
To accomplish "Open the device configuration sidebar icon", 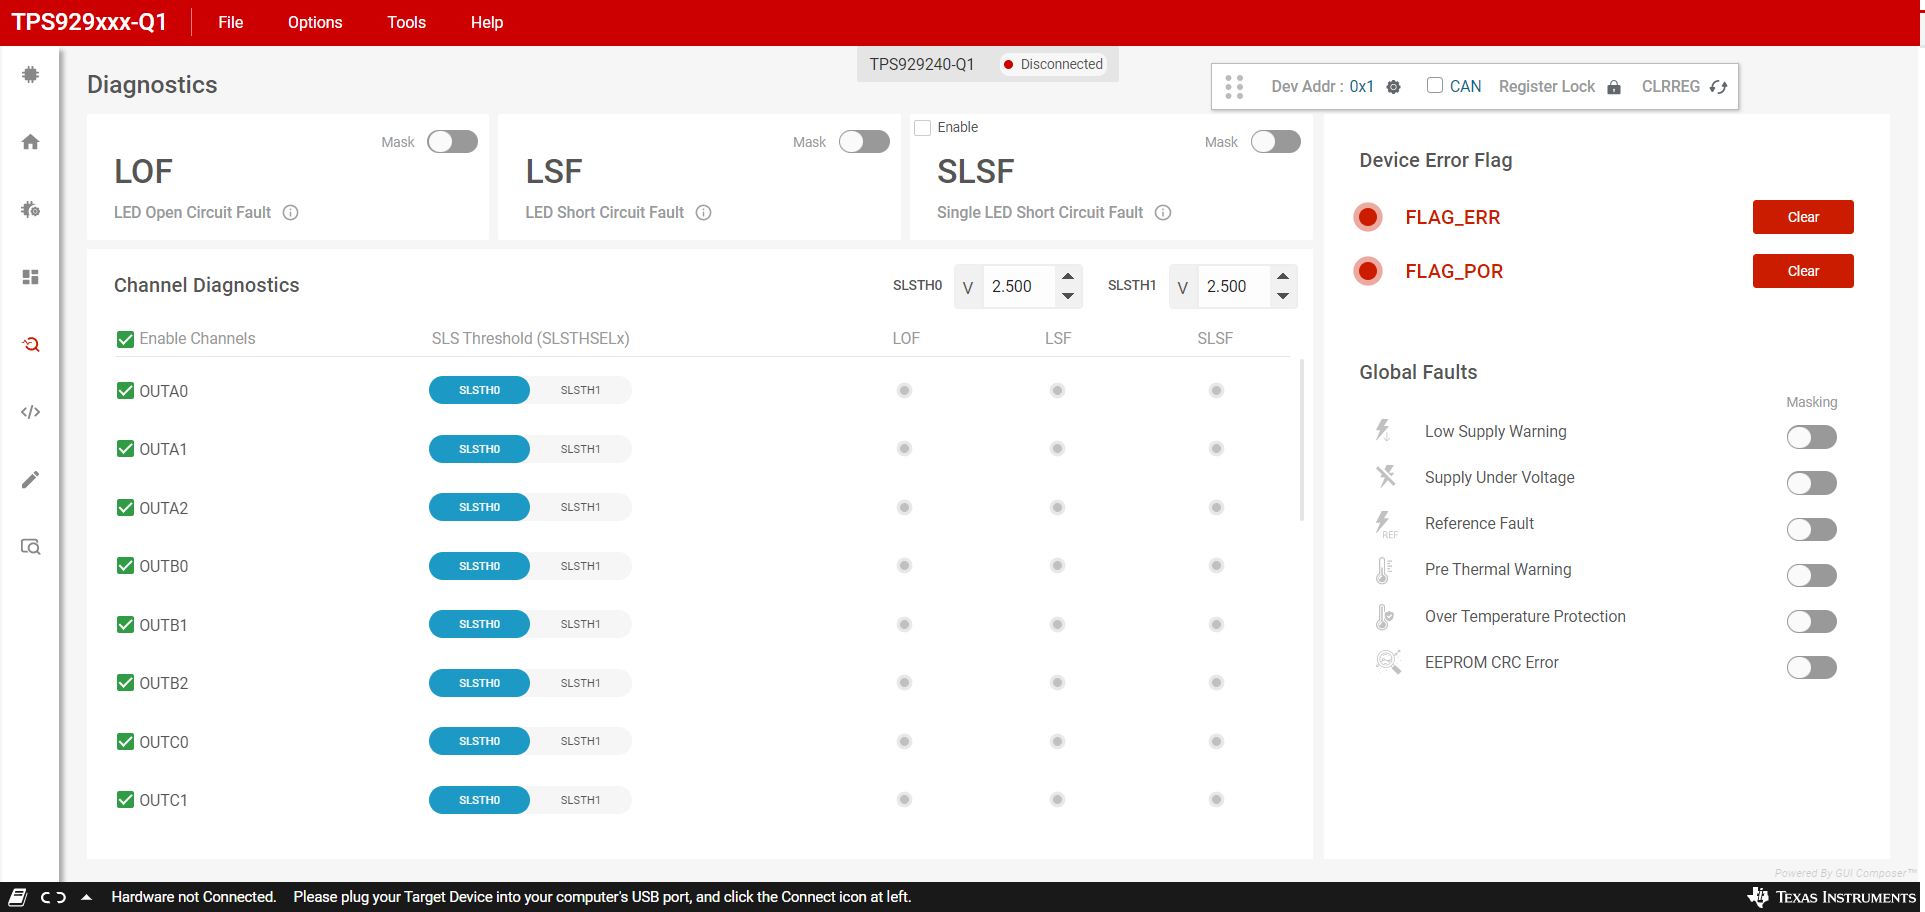I will click(x=31, y=210).
